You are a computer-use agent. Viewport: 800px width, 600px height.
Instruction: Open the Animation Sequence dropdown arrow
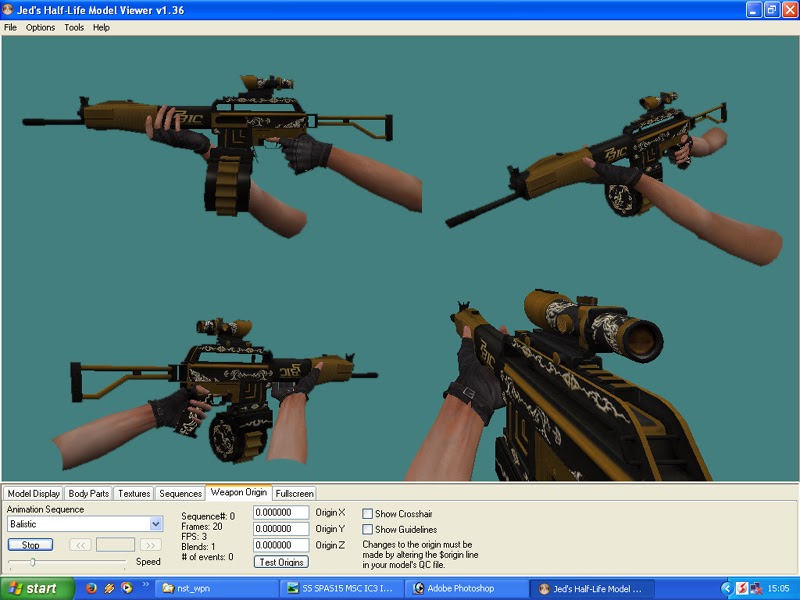coord(156,523)
